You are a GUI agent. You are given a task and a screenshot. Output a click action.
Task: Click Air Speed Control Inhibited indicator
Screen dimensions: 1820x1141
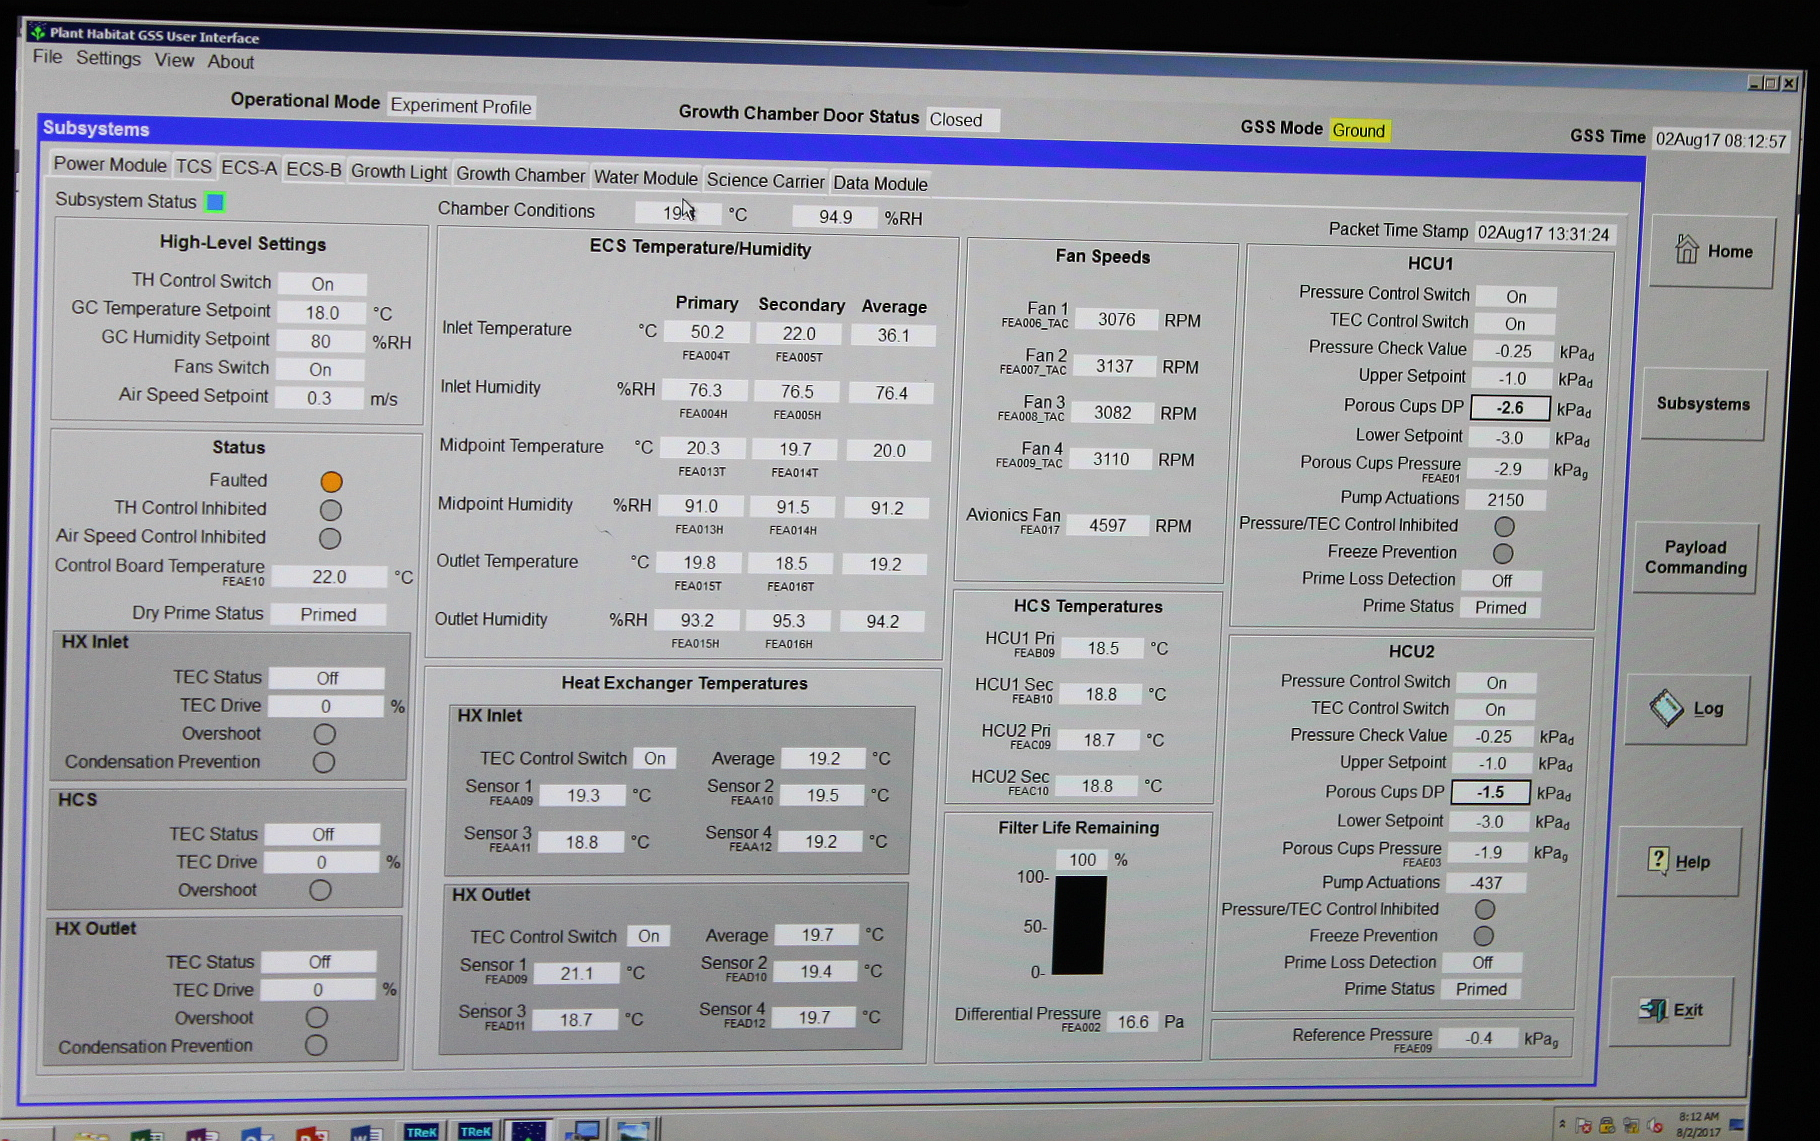click(x=329, y=538)
